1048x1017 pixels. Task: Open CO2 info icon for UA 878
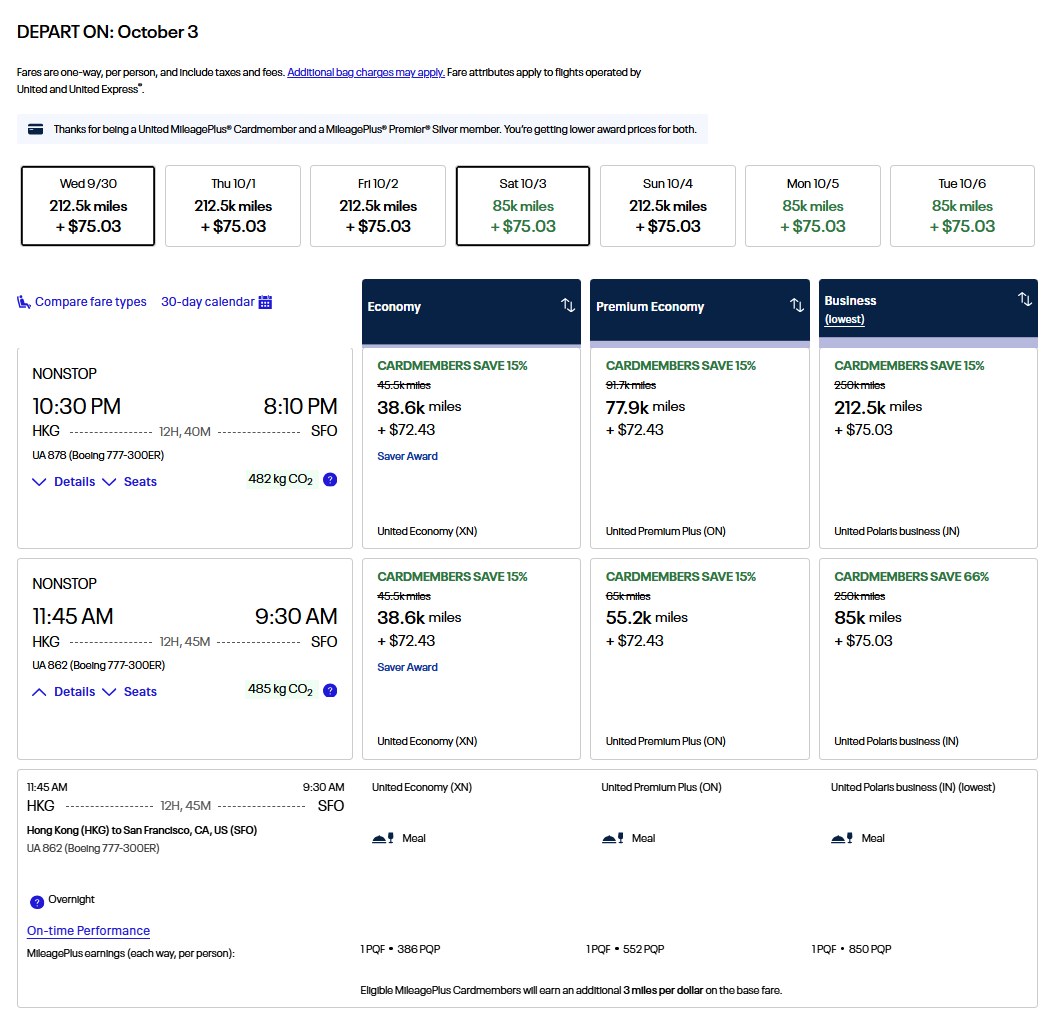coord(330,480)
